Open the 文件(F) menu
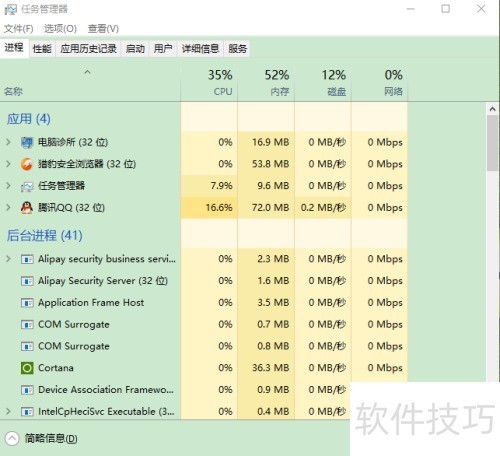 click(x=19, y=29)
